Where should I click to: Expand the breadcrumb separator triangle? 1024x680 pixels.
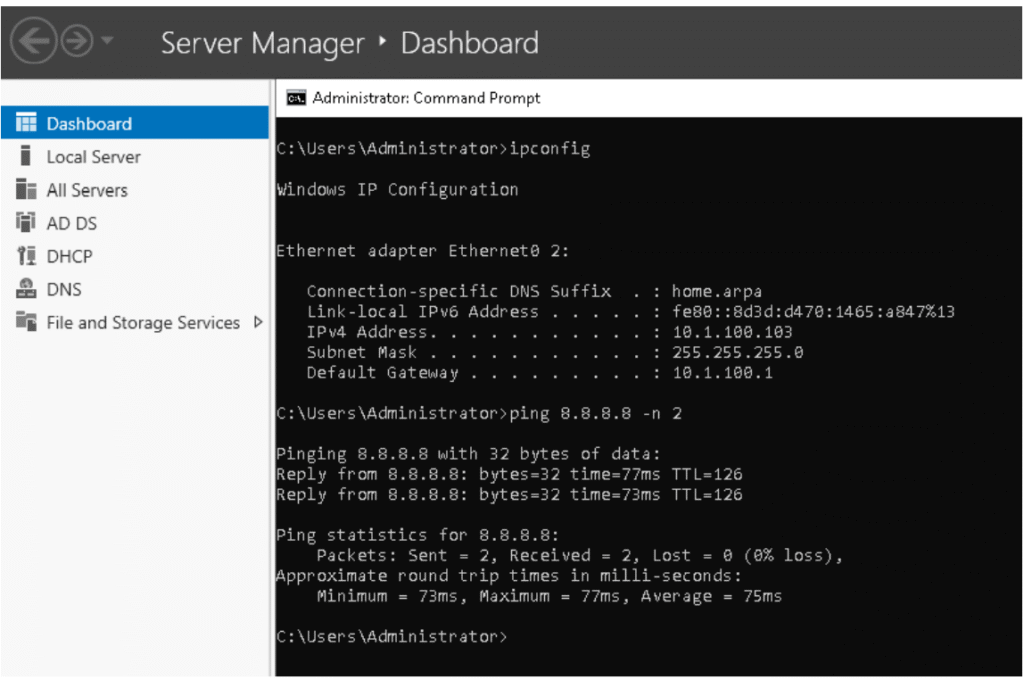point(382,43)
